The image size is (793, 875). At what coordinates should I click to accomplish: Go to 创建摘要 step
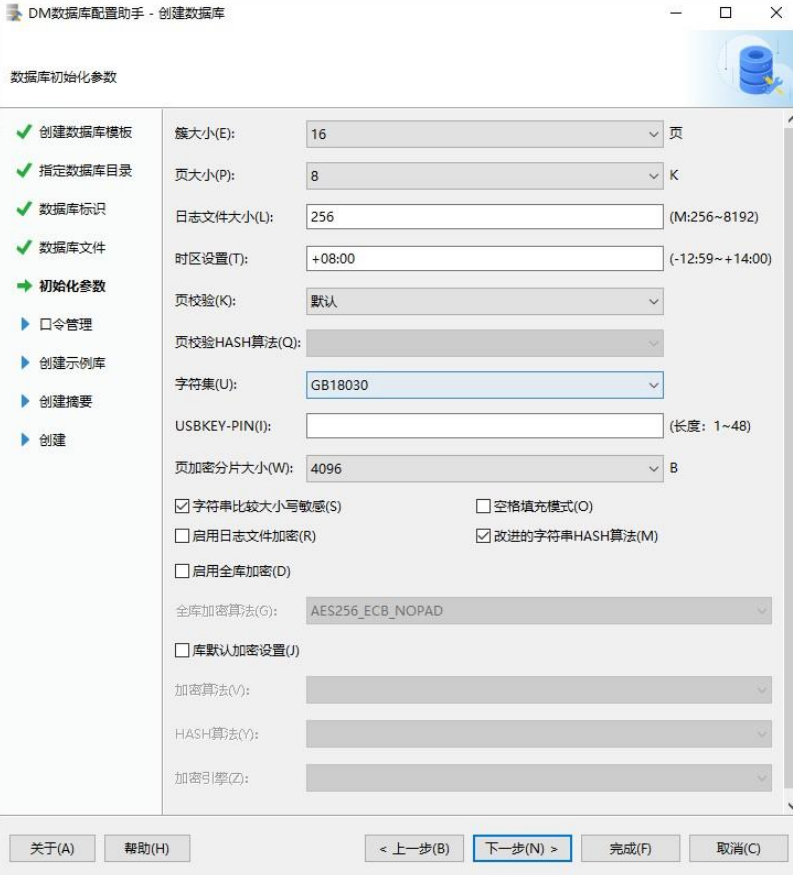pos(66,402)
